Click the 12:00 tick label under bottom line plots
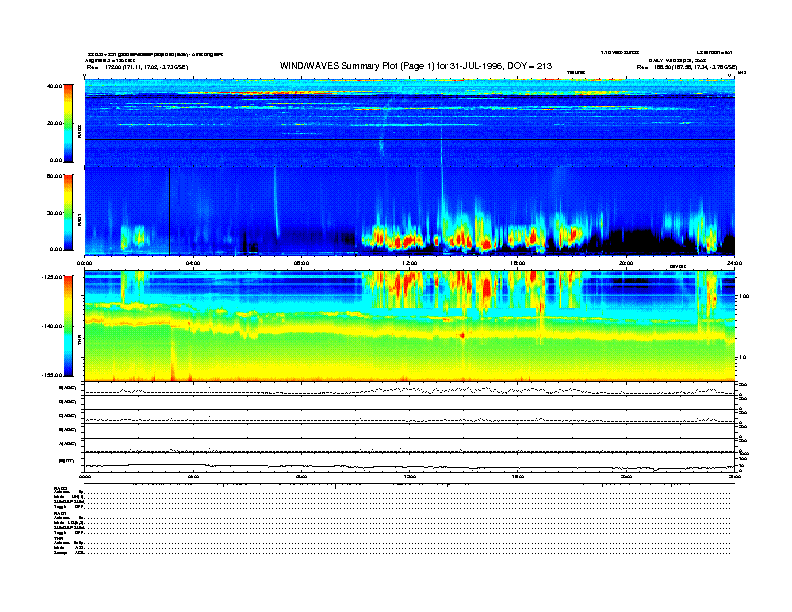This screenshot has height=612, width=792. pos(410,476)
